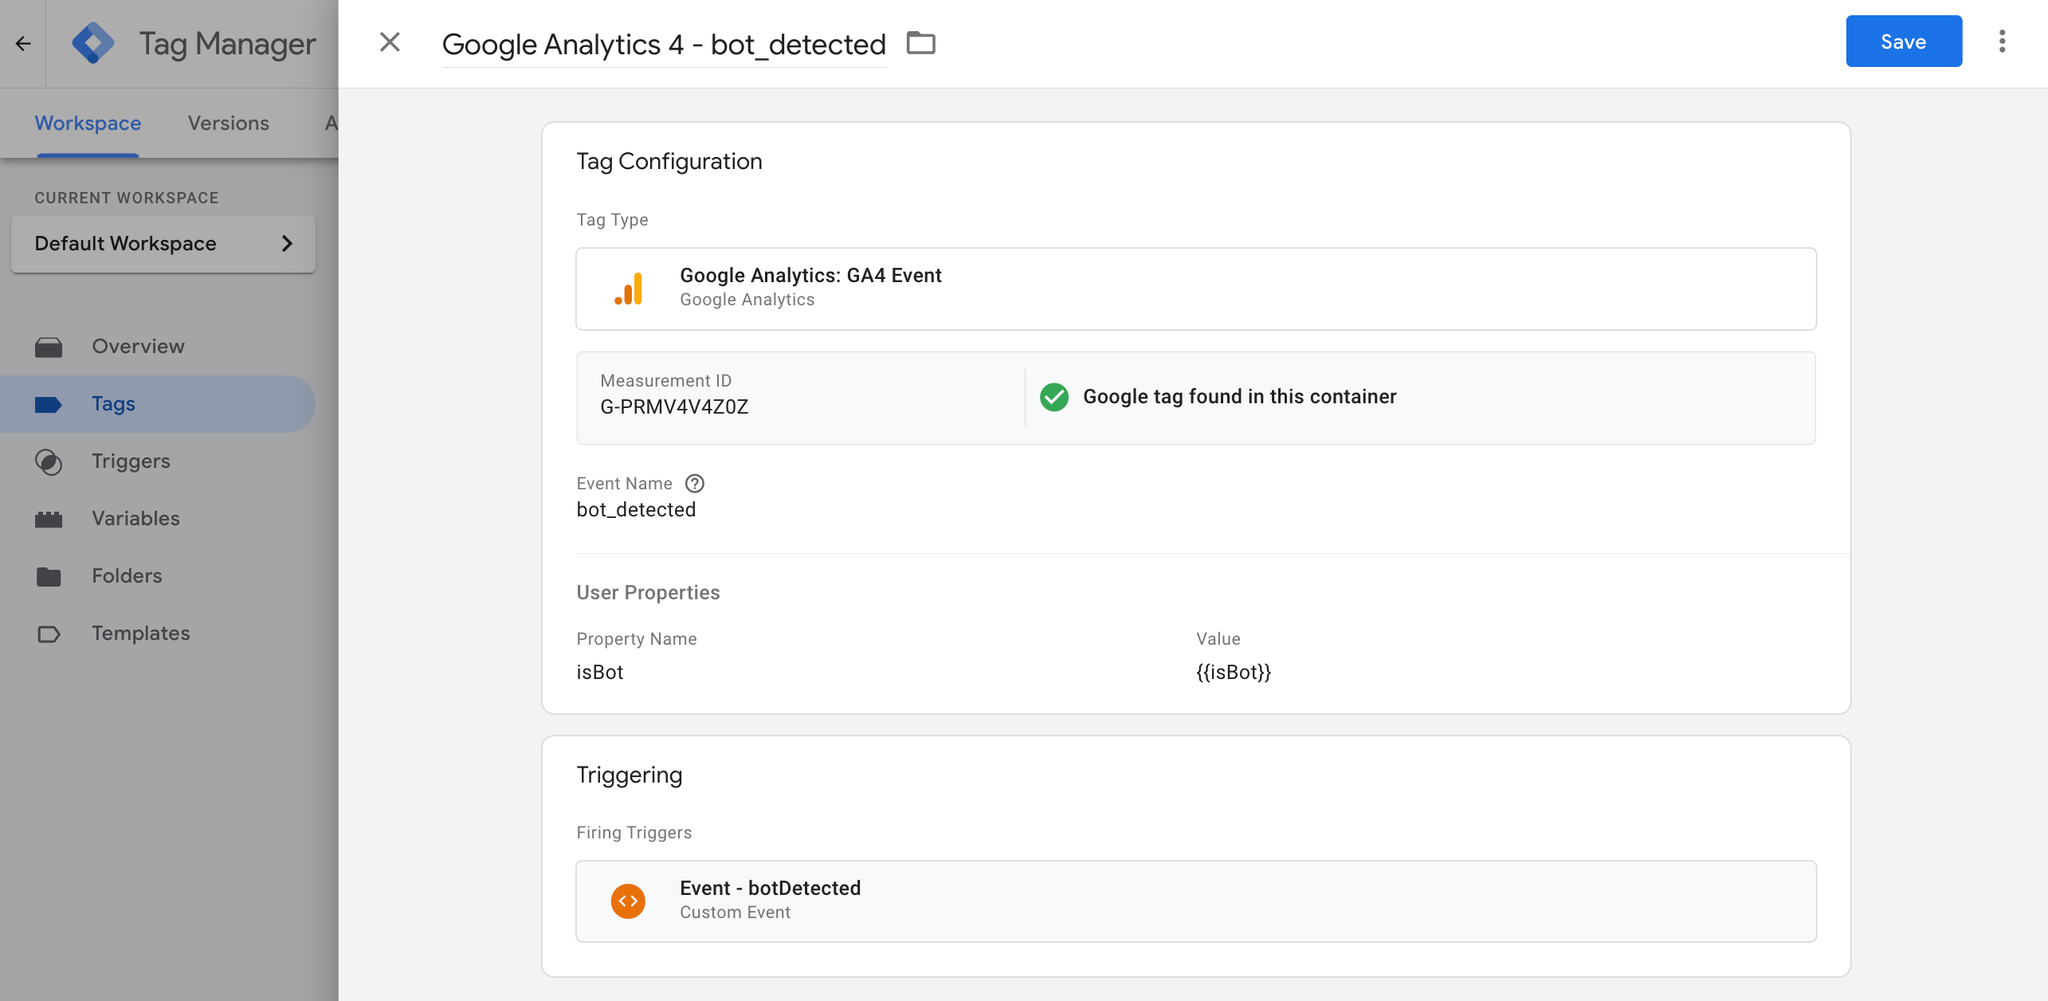
Task: Click the Tag Manager diamond logo
Action: (x=93, y=43)
